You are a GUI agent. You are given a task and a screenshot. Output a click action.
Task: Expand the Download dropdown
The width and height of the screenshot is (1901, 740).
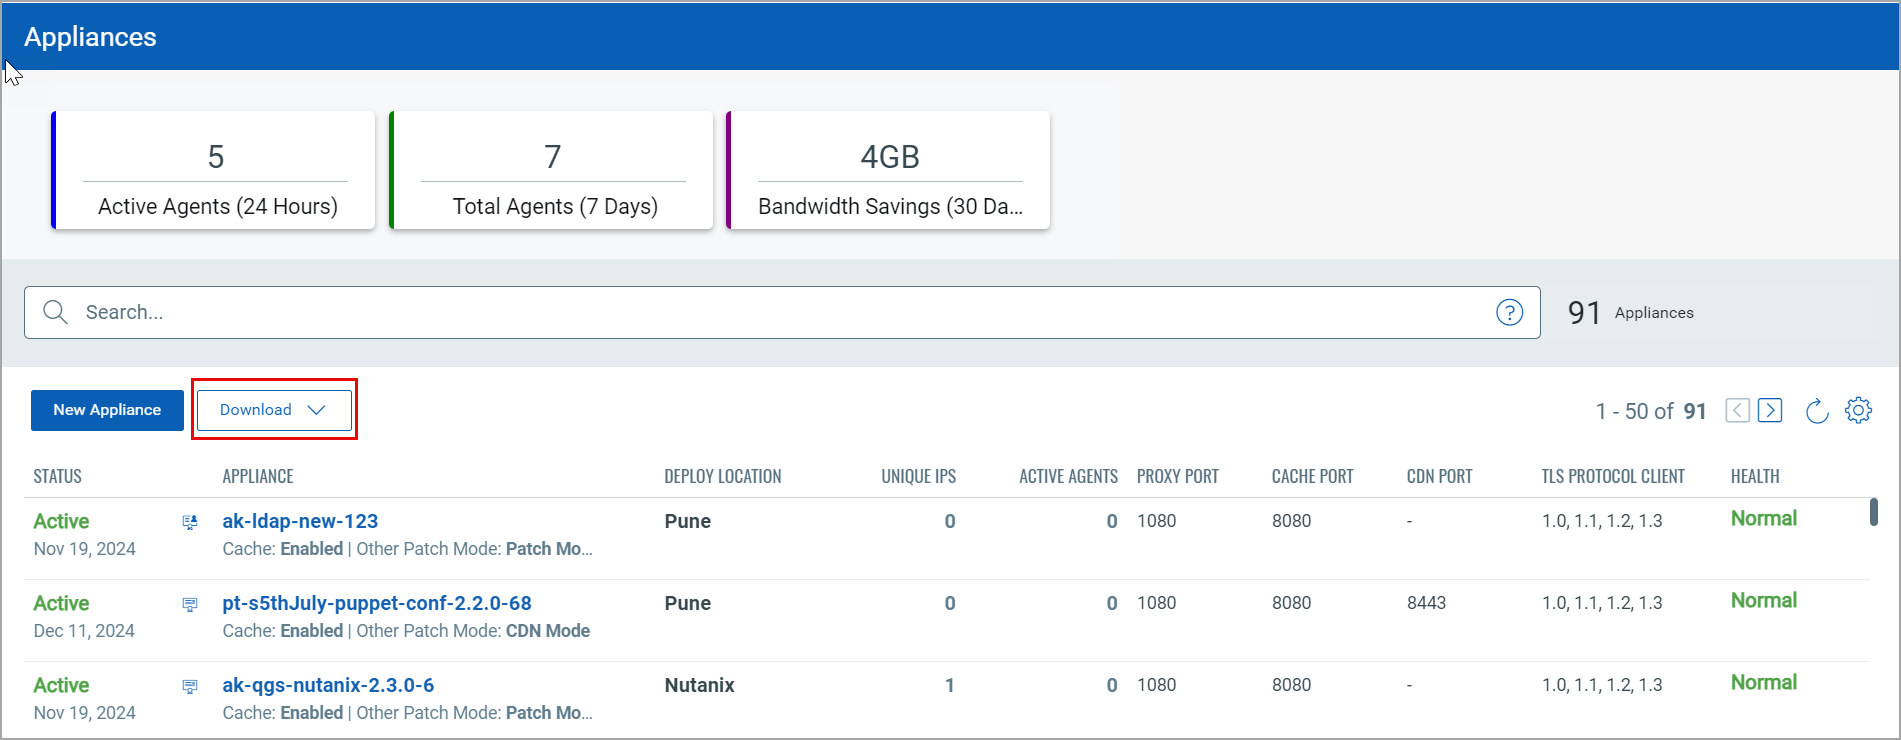274,410
